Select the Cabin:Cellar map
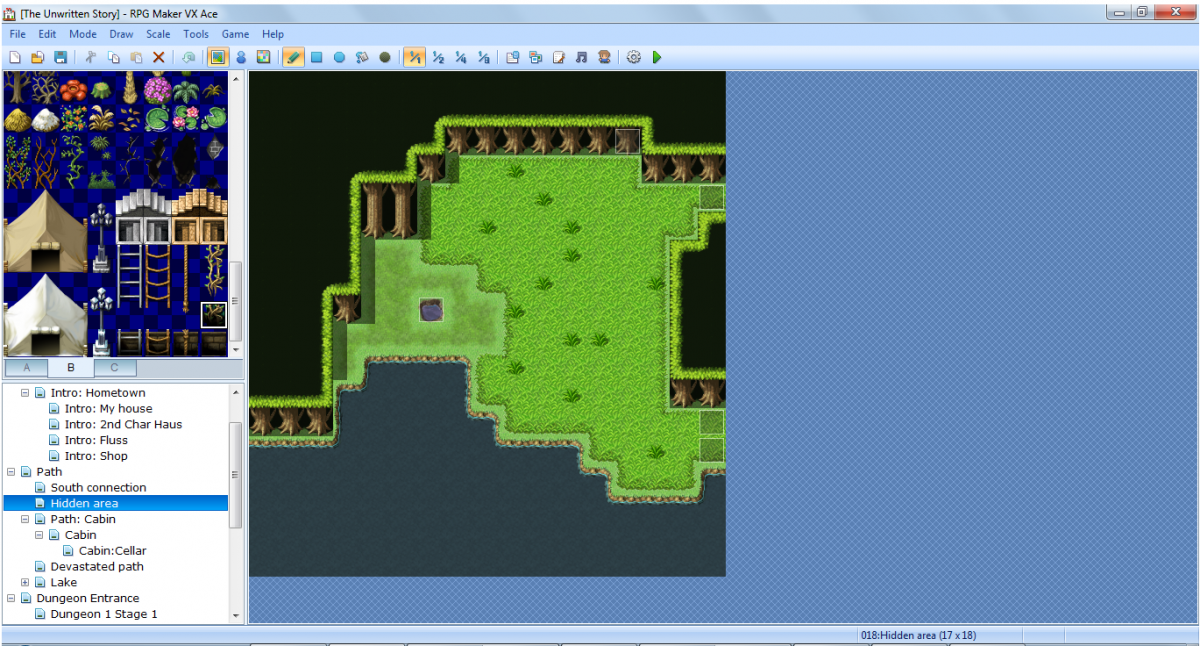 pos(112,551)
